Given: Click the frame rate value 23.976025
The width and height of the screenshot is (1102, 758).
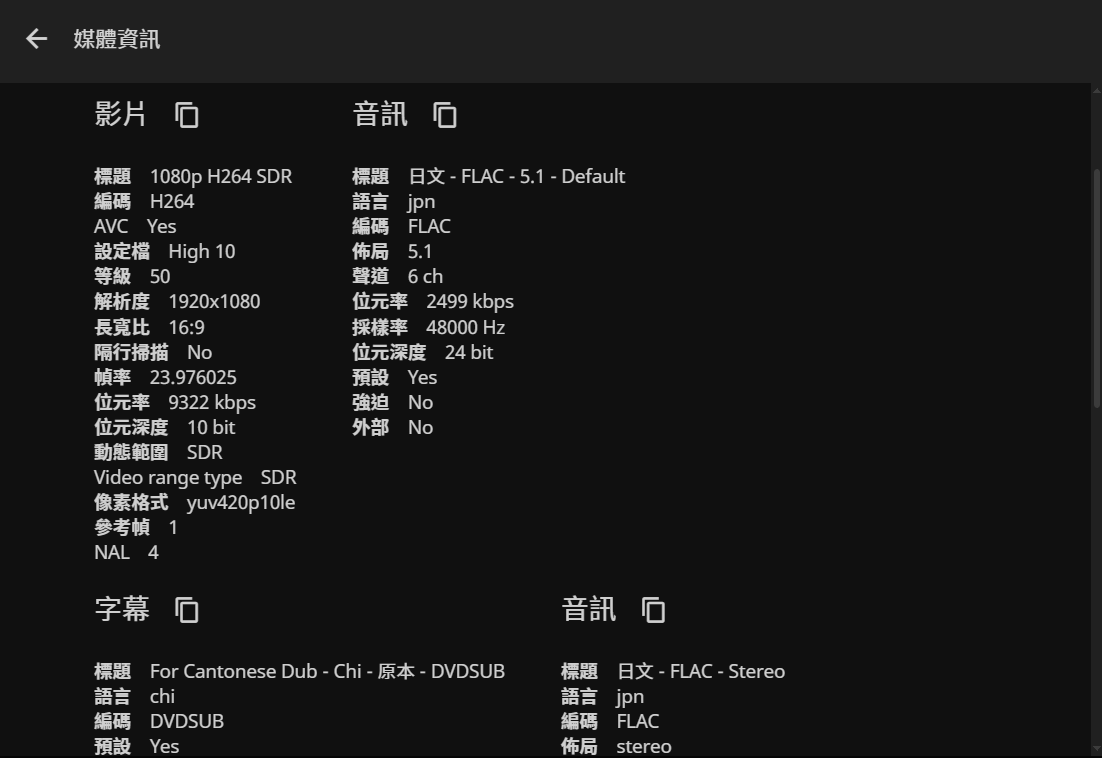Looking at the screenshot, I should click(x=193, y=377).
